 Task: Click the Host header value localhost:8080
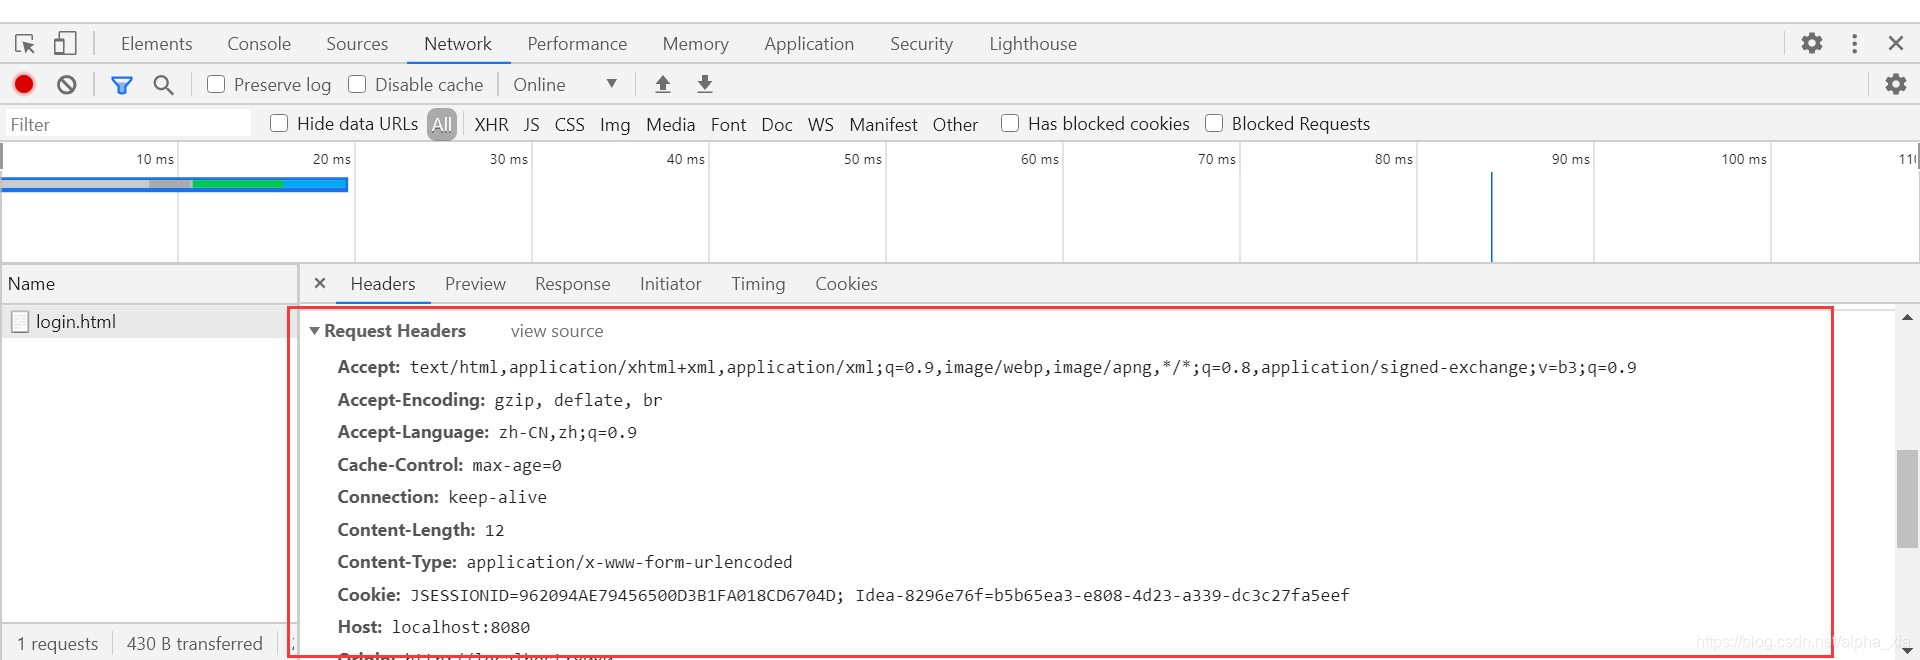pos(460,627)
